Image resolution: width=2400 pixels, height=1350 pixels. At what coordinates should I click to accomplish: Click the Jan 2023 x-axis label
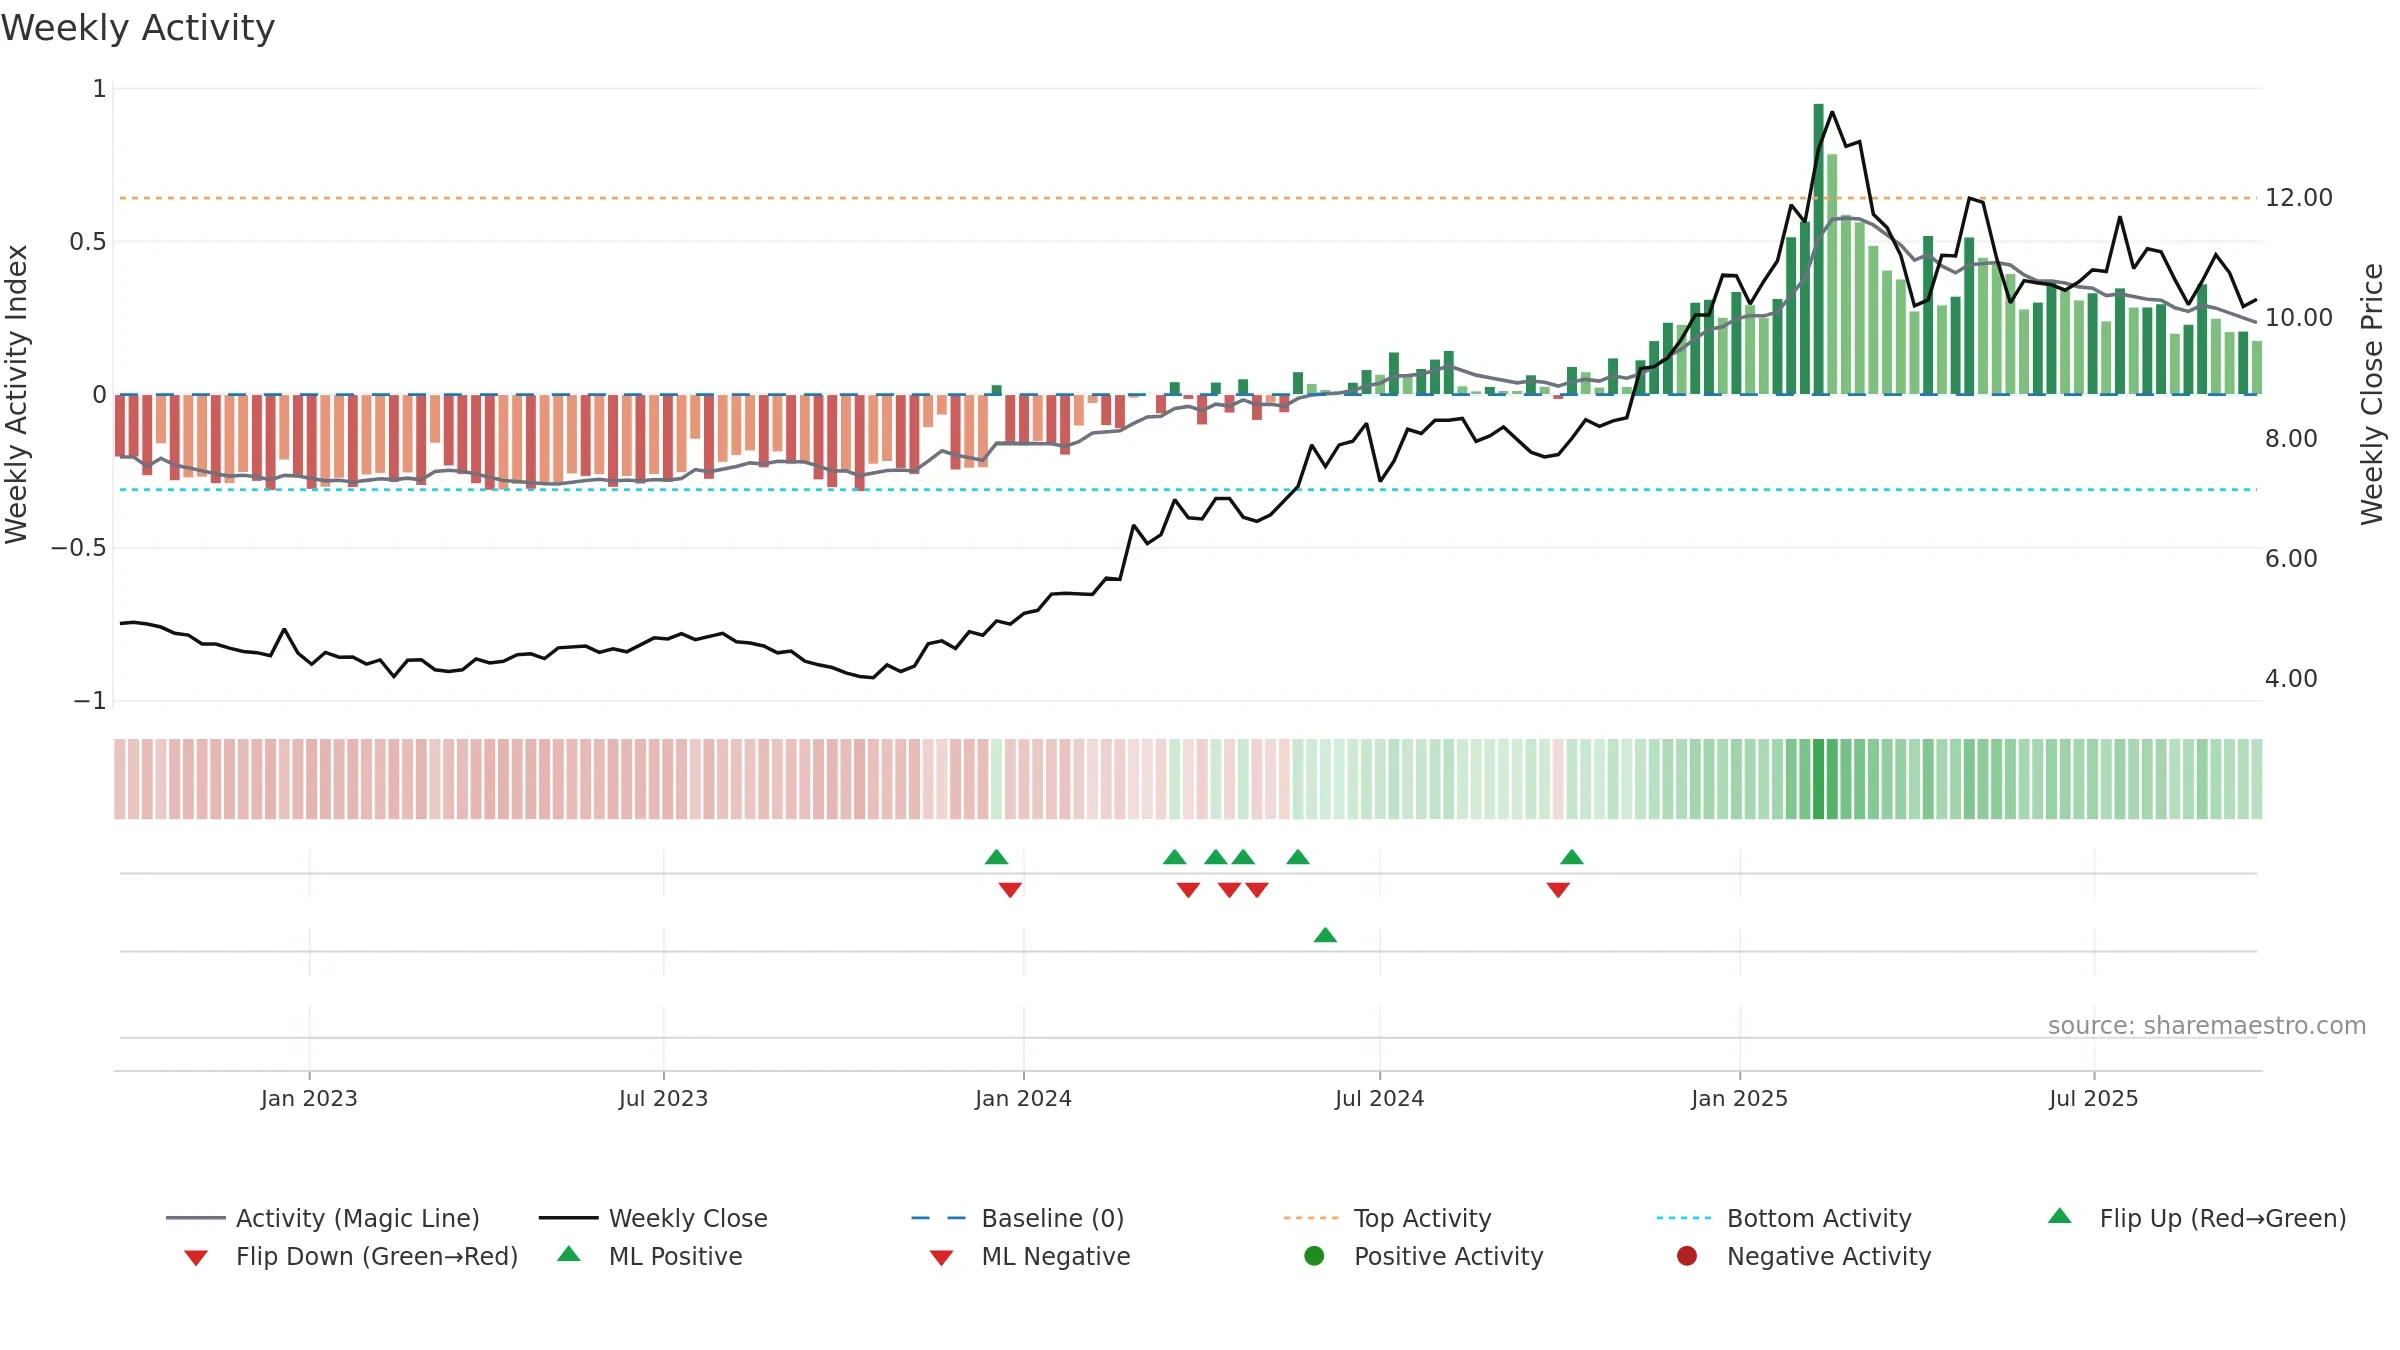point(309,1098)
